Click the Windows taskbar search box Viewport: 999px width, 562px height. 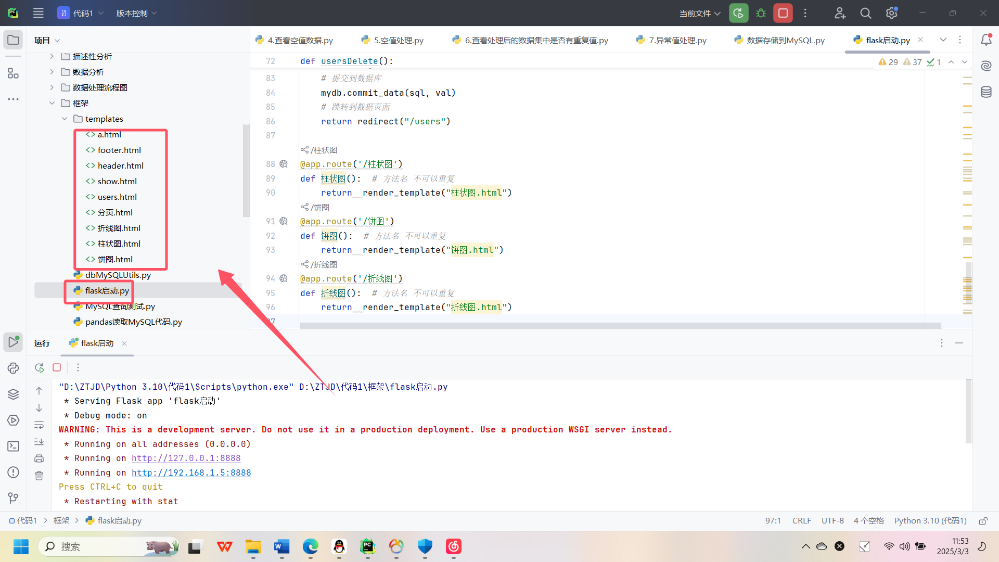click(108, 547)
